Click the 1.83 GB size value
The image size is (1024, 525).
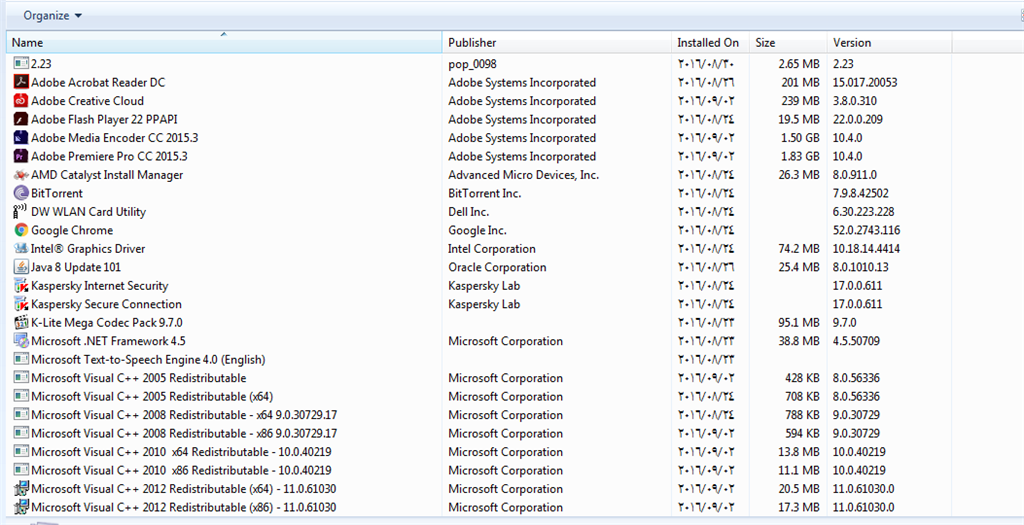(800, 156)
